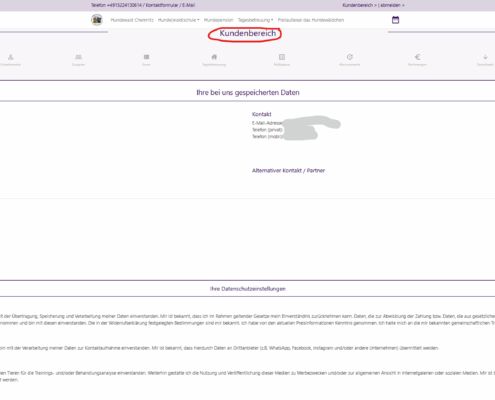The image size is (495, 400).
Task: Open the Abonnements refresh icon
Action: [350, 57]
